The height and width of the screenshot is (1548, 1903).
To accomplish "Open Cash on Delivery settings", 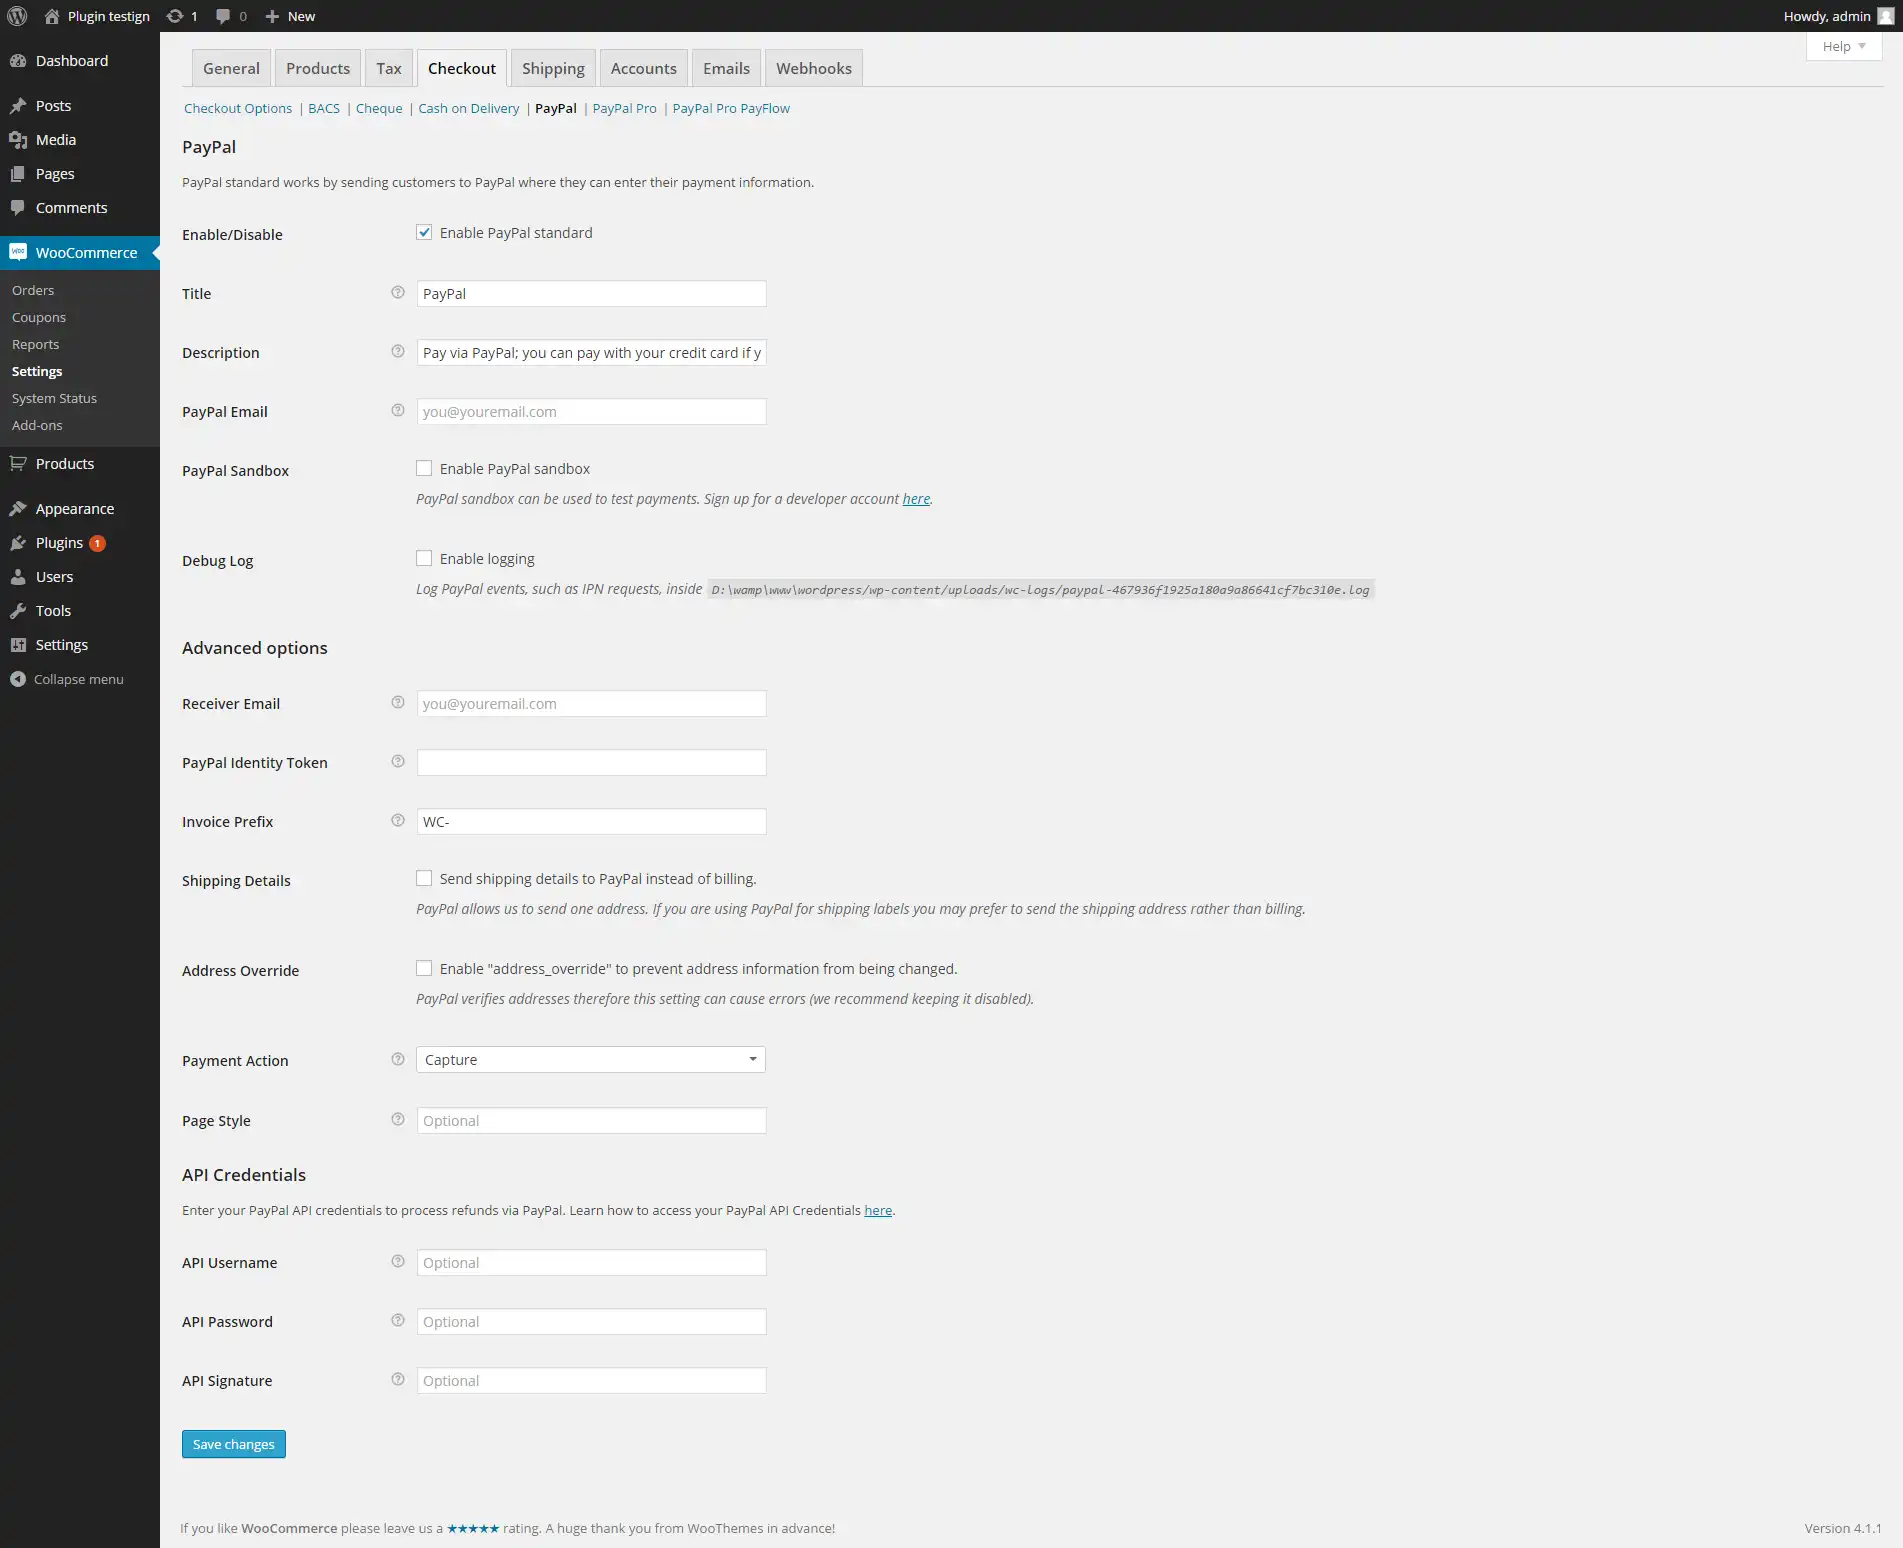I will tap(469, 108).
